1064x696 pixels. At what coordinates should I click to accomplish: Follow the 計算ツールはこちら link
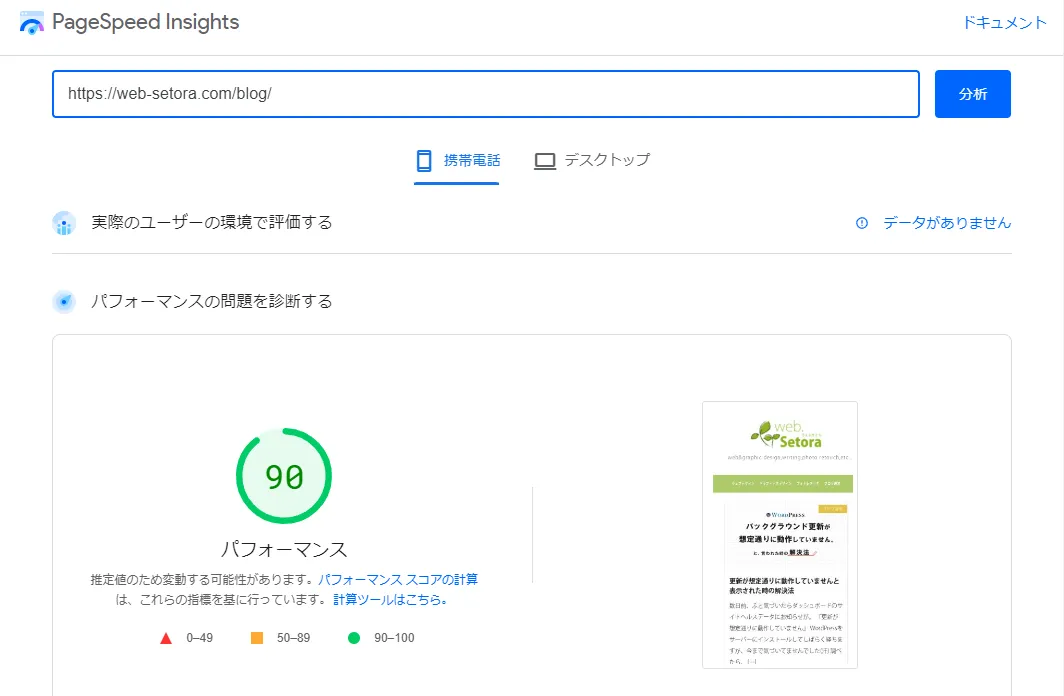(390, 600)
